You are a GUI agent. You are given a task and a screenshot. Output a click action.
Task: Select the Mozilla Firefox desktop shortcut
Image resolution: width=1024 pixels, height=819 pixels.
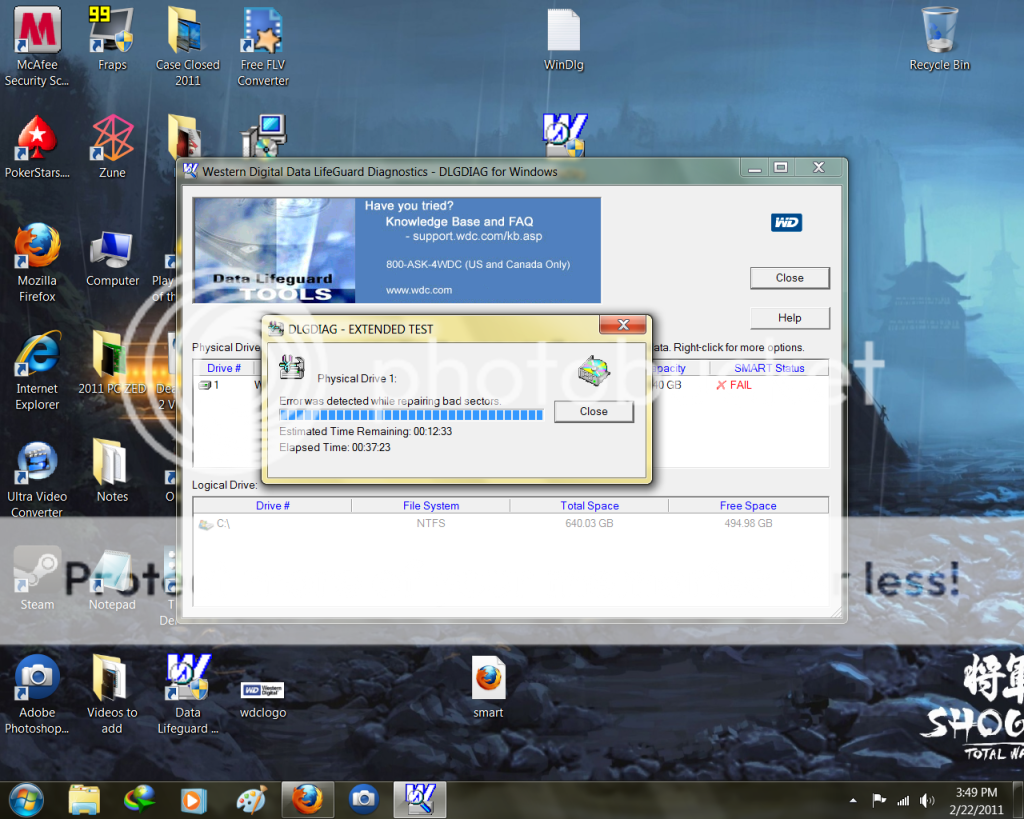37,263
